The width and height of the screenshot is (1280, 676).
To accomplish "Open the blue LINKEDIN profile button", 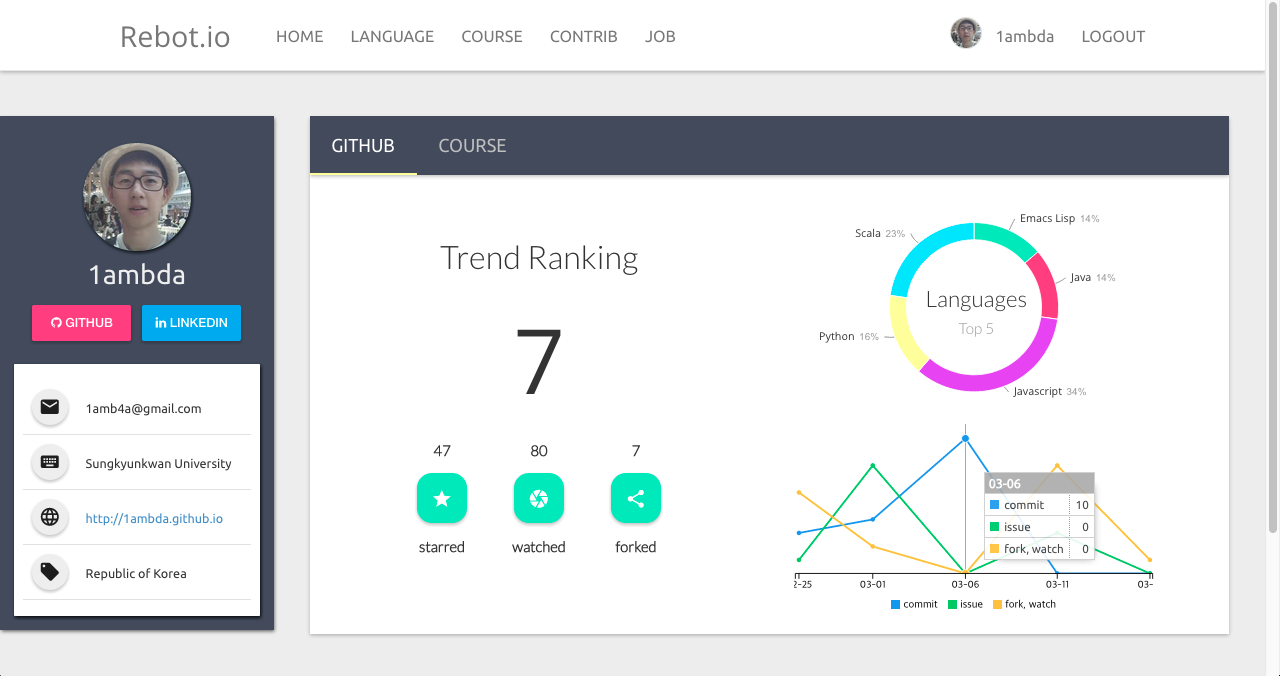I will tap(191, 323).
